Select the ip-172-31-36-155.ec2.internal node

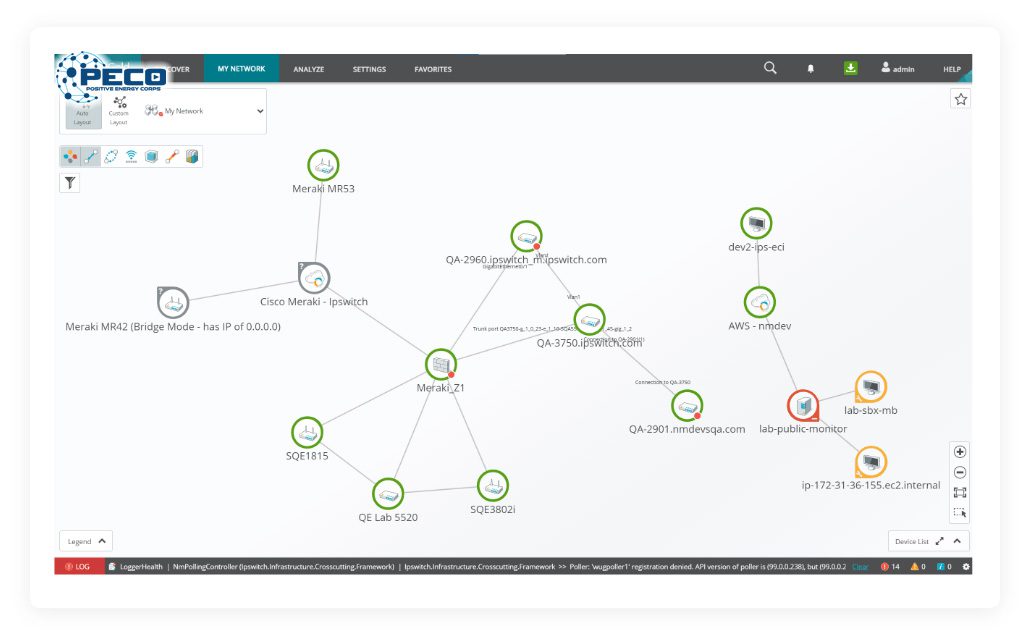871,462
